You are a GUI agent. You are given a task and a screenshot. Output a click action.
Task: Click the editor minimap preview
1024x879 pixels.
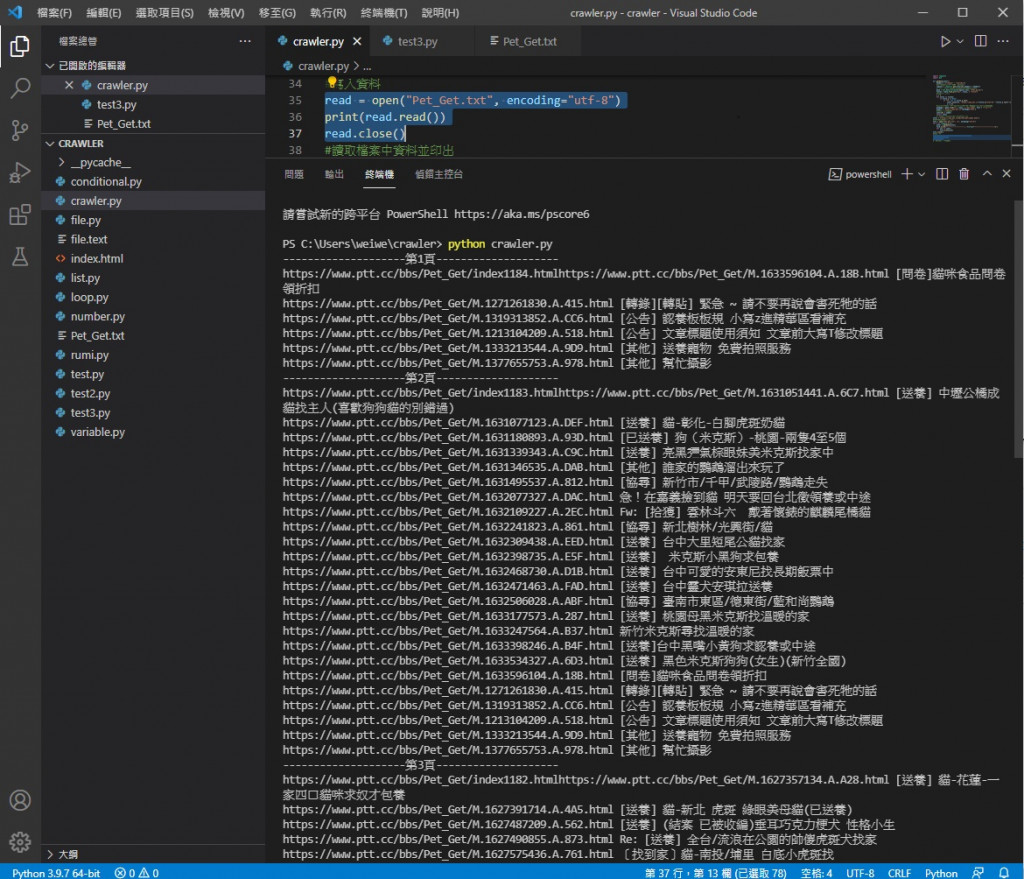[971, 108]
